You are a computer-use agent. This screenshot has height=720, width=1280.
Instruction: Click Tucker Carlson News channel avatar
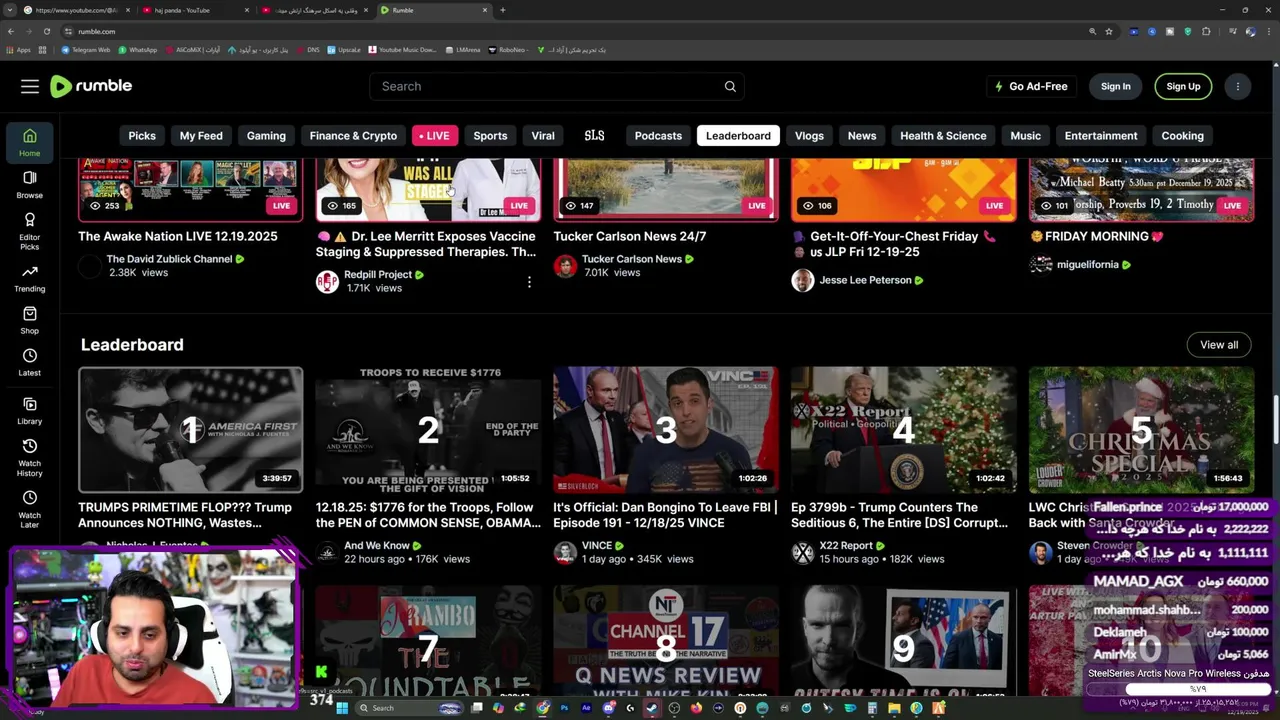pos(565,266)
